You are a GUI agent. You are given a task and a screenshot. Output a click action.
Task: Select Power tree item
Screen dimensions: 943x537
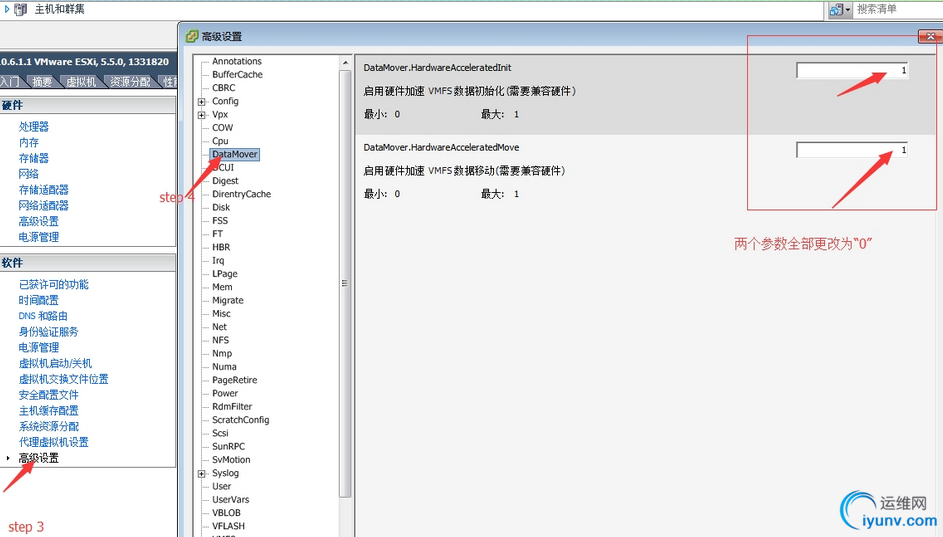pyautogui.click(x=224, y=393)
